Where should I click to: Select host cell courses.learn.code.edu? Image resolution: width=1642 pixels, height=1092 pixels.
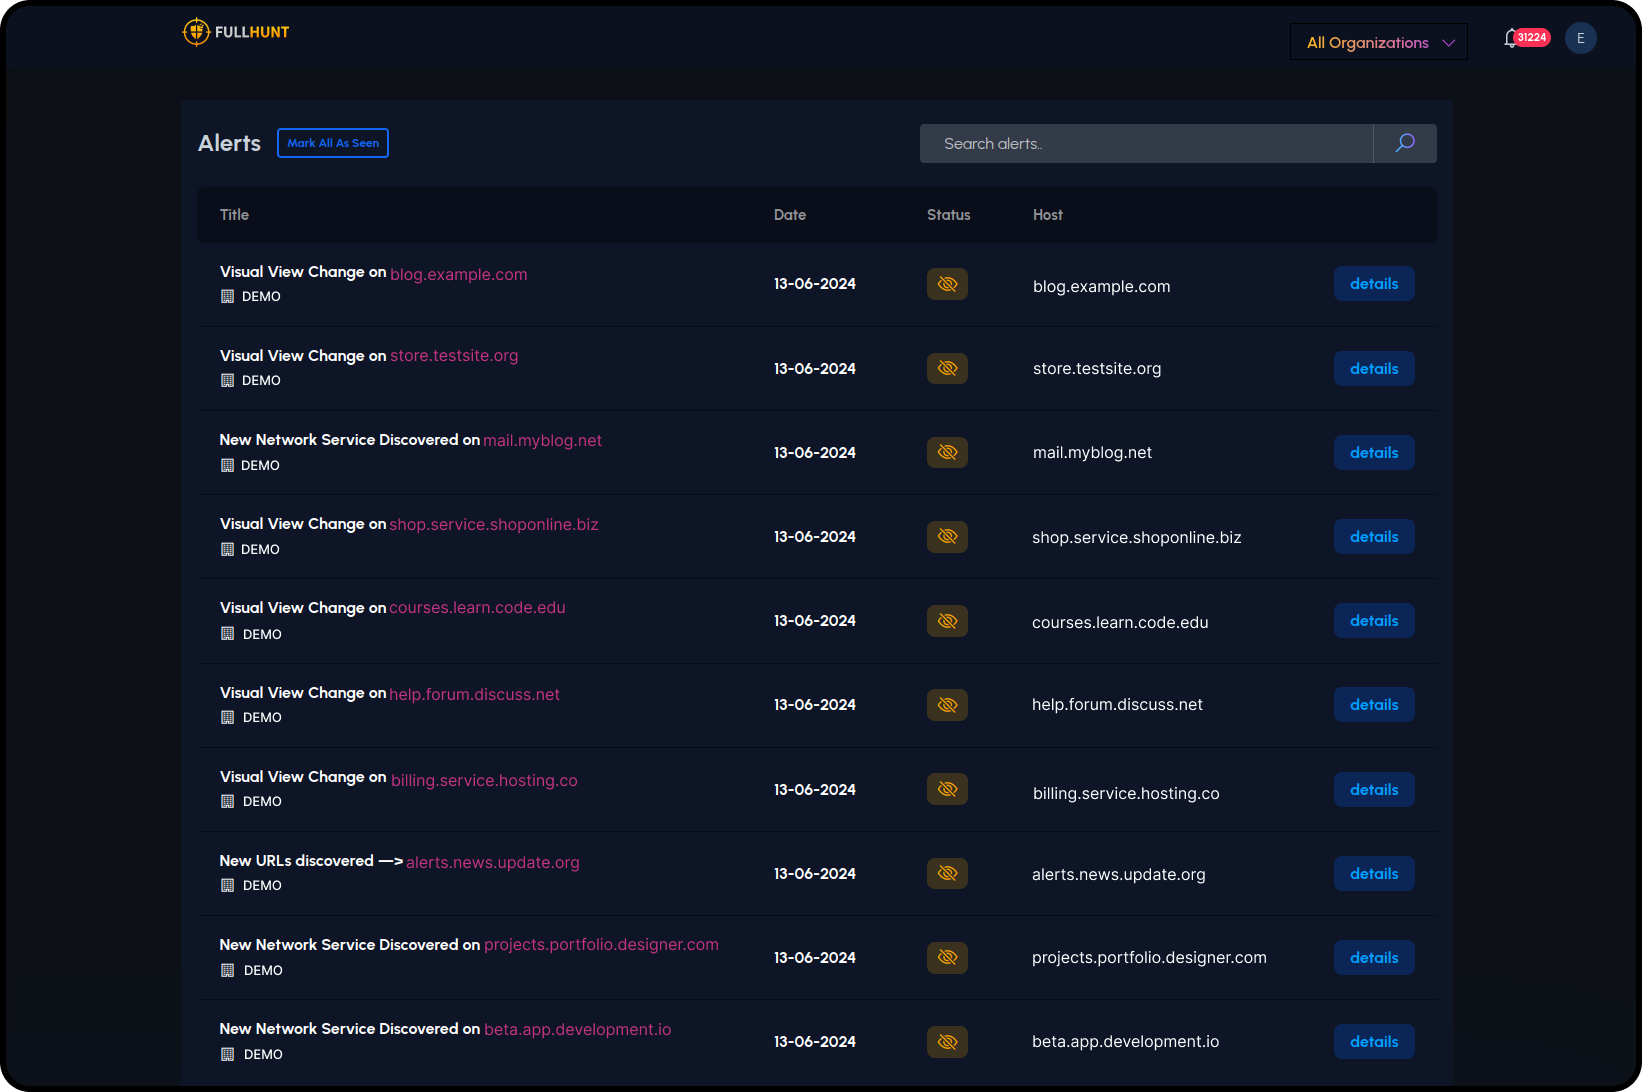coord(1120,623)
